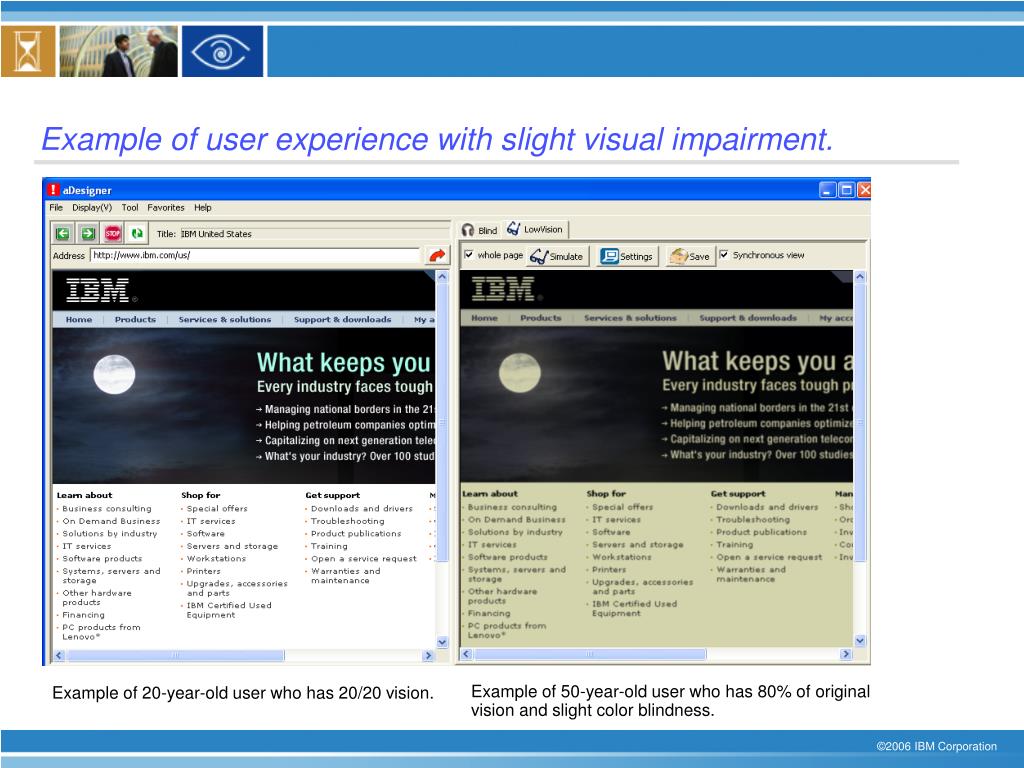Click "On Demand Business" link in the left pane
This screenshot has height=768, width=1024.
pos(111,521)
